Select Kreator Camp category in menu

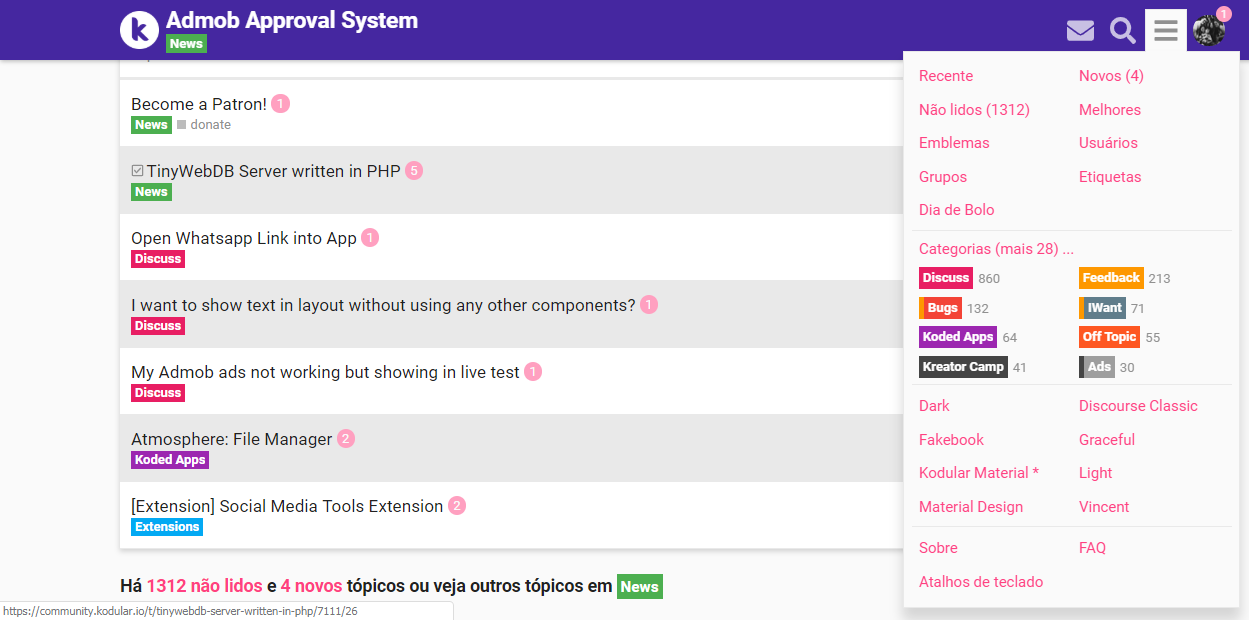pyautogui.click(x=963, y=367)
